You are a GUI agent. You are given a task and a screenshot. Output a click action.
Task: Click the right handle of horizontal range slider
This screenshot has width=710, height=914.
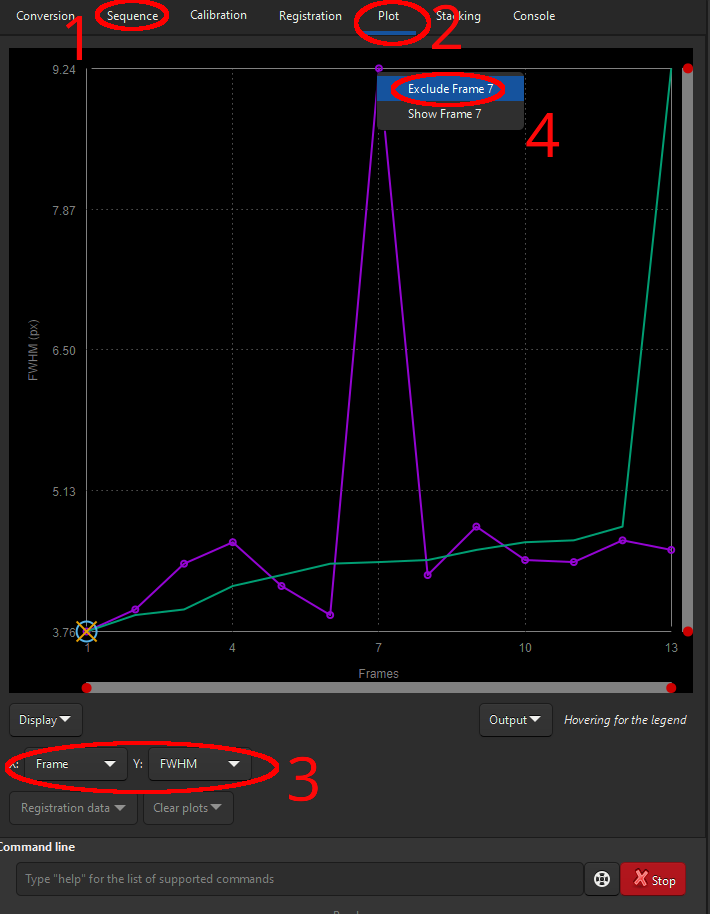point(671,688)
